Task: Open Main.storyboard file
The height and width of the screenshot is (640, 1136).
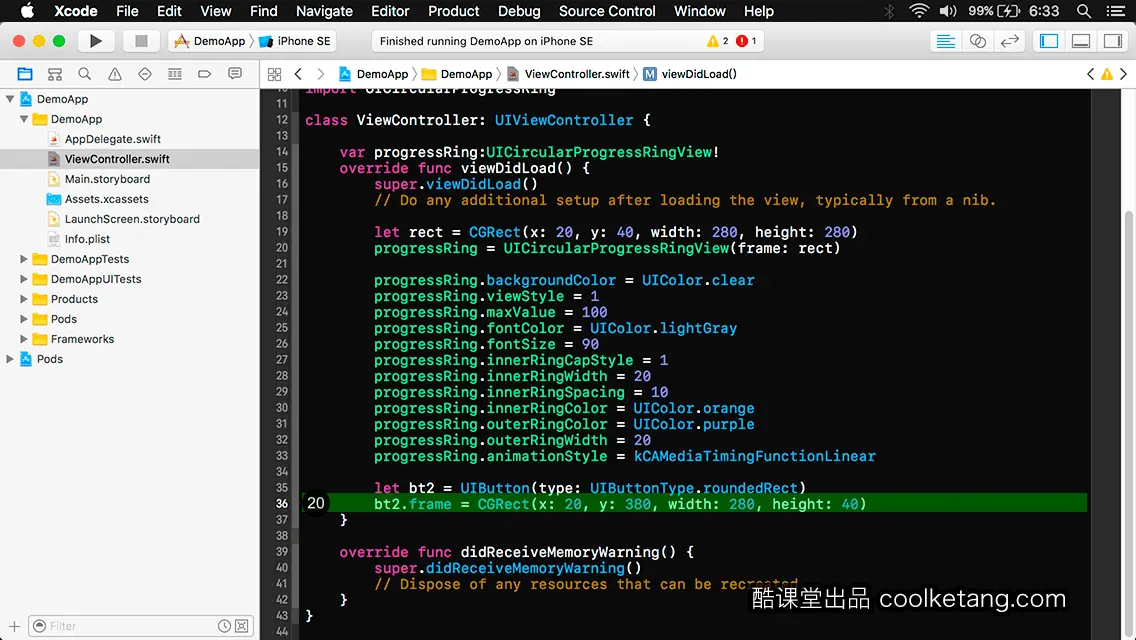Action: click(107, 179)
